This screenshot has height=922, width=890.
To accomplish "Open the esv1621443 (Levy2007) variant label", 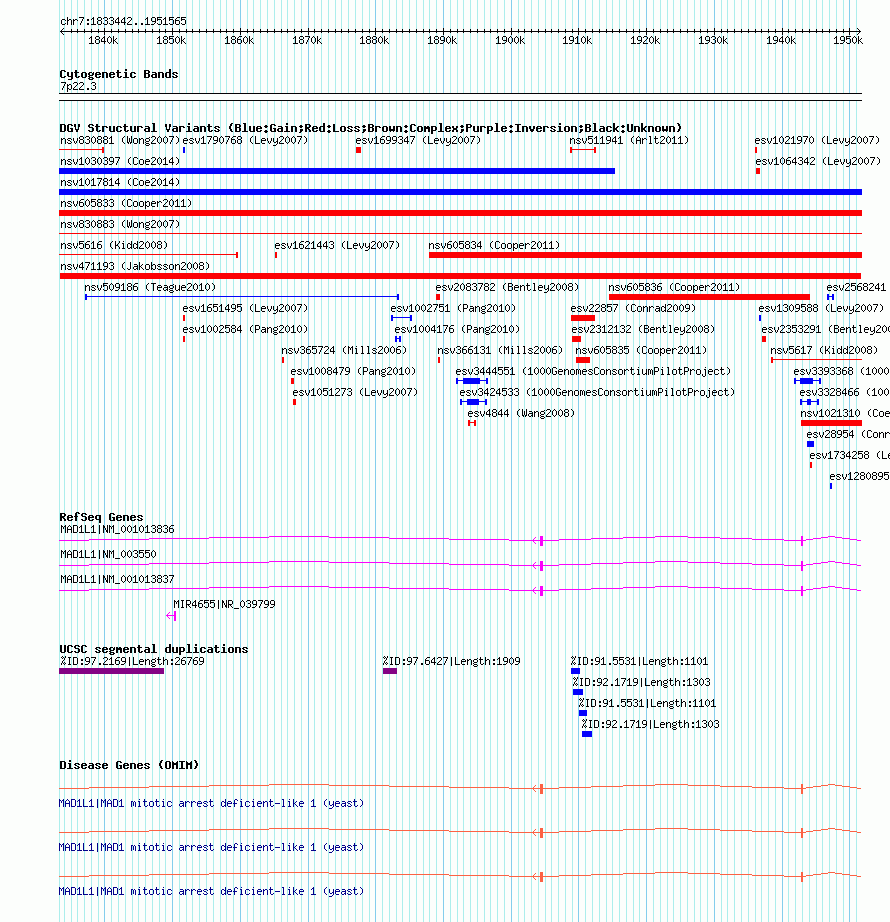I will [337, 245].
